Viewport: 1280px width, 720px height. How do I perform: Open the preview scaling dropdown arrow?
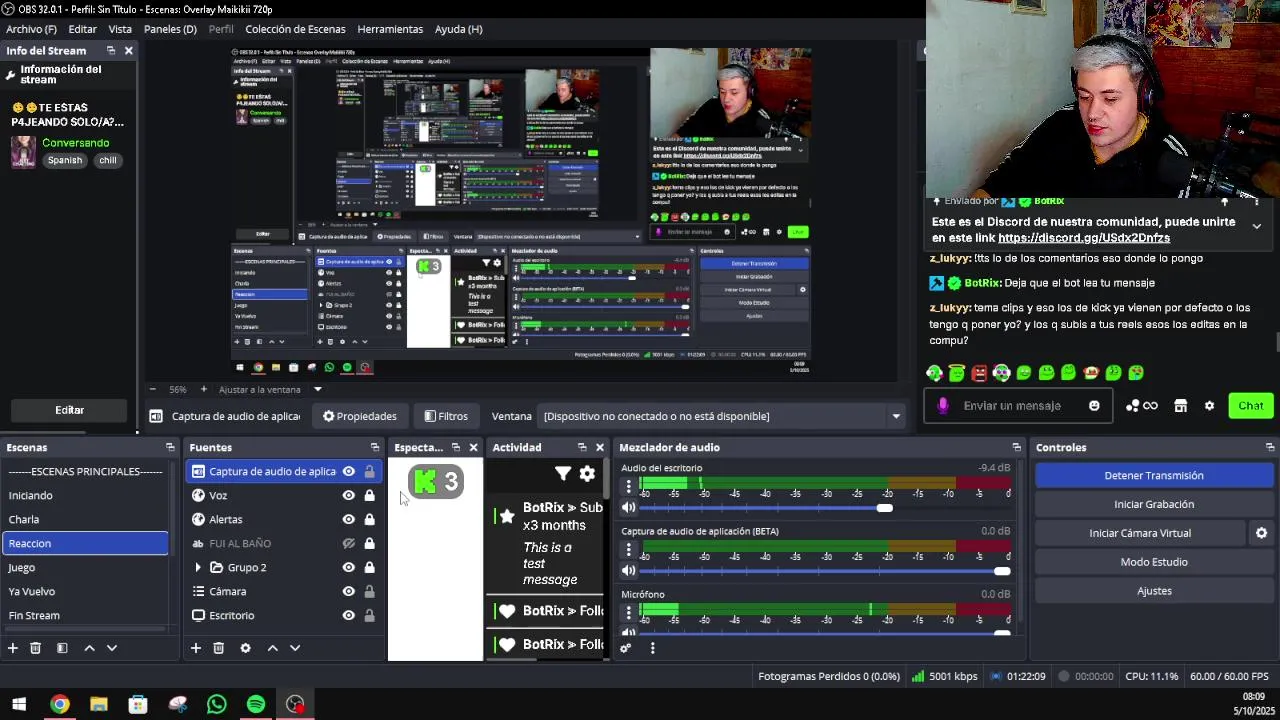(x=318, y=389)
